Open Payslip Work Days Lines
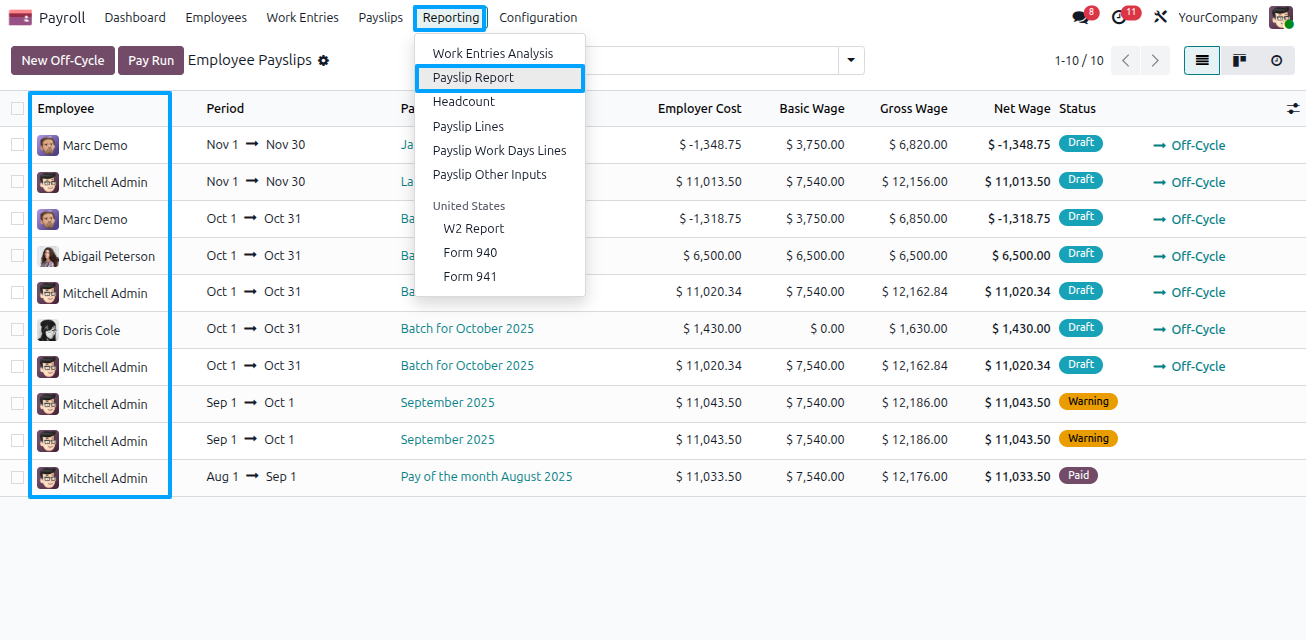Screen dimensions: 1306x640 (500, 150)
